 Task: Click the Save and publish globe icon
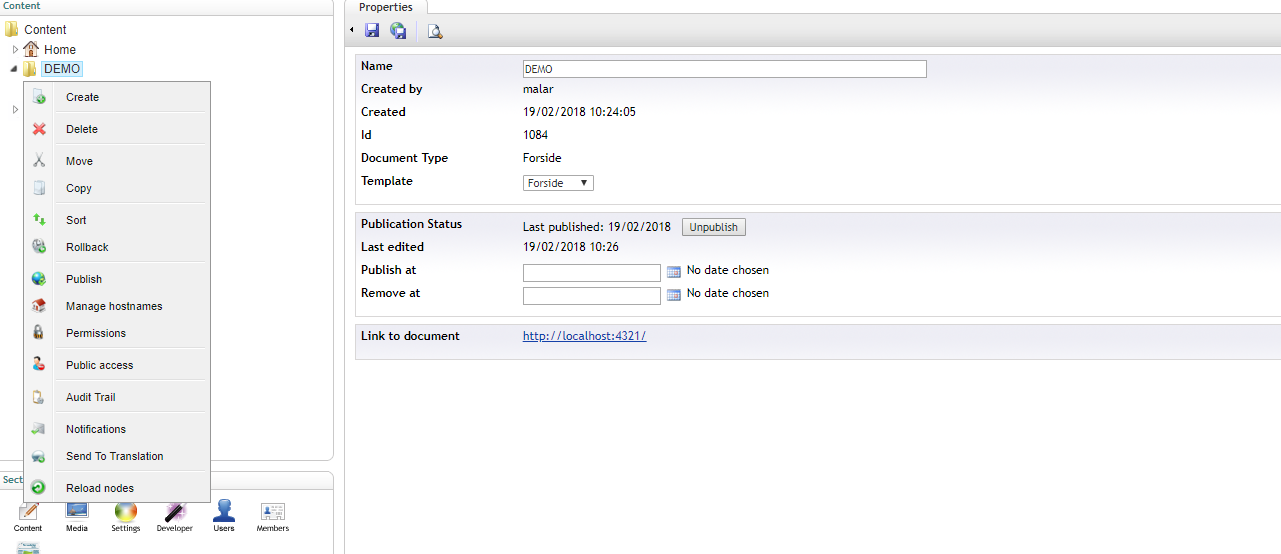coord(398,31)
